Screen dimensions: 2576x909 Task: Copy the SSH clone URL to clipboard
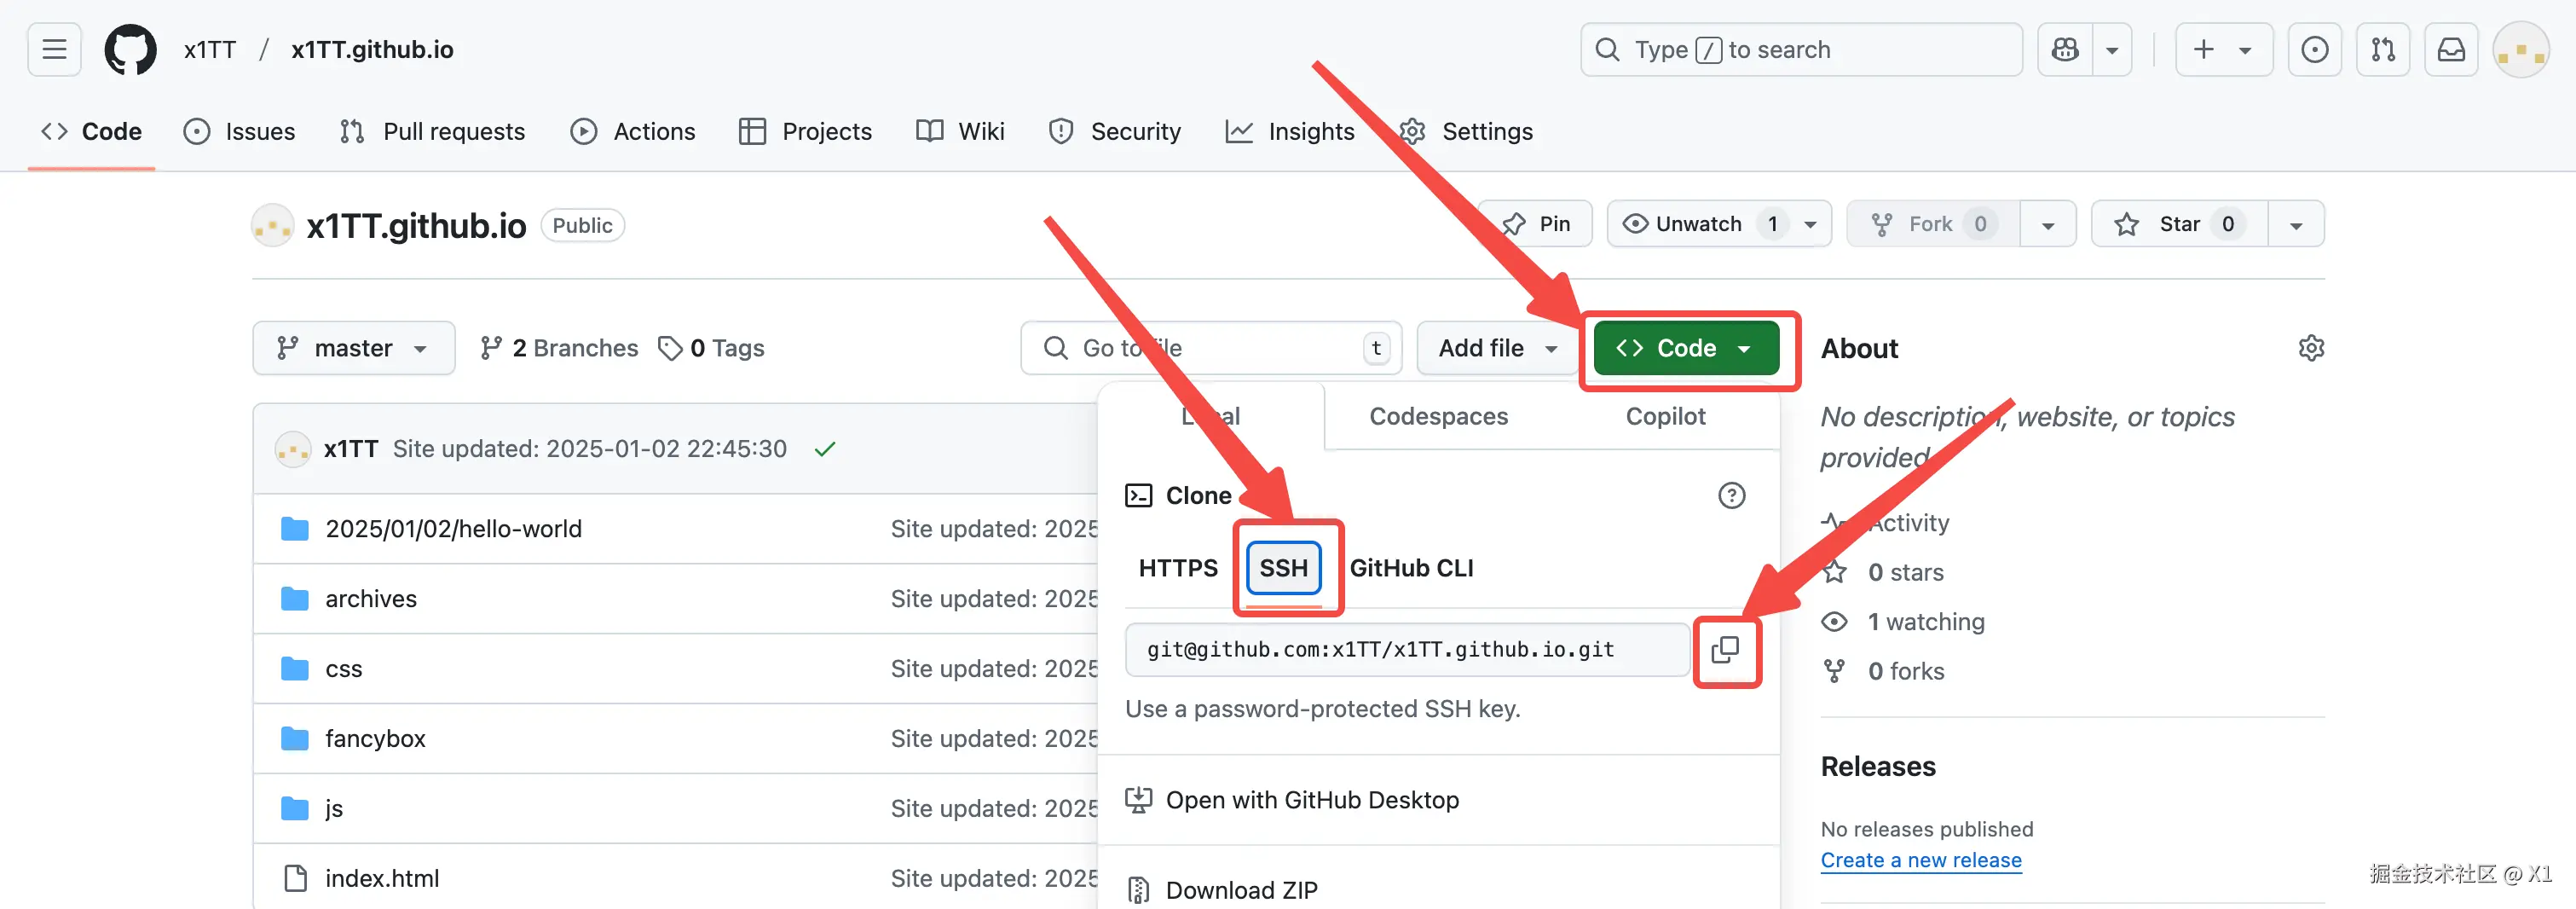[1725, 650]
